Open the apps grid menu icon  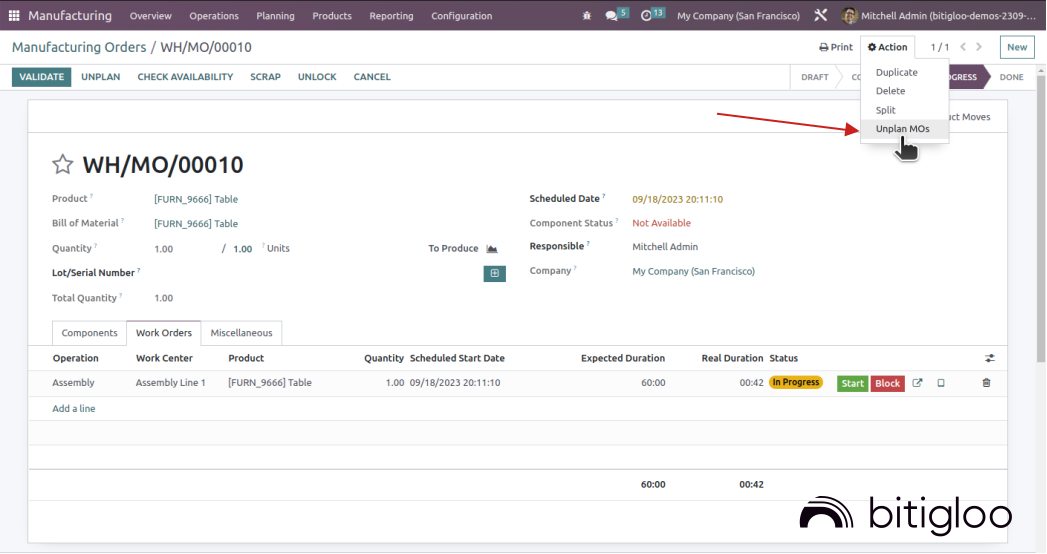point(14,15)
